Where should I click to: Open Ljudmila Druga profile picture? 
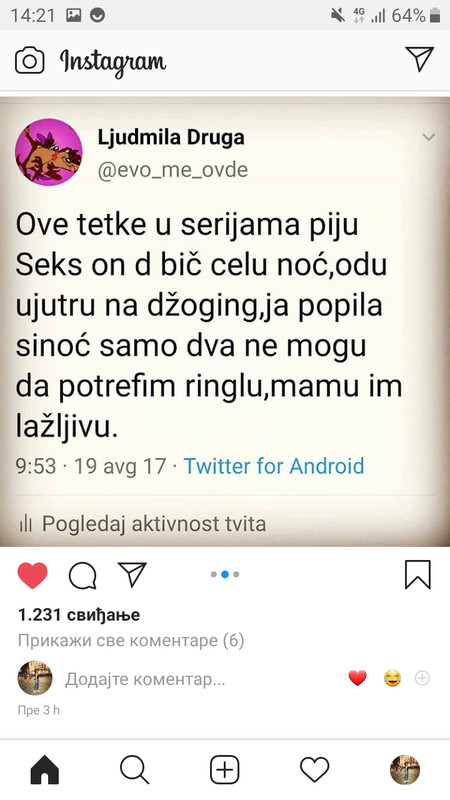pyautogui.click(x=48, y=152)
